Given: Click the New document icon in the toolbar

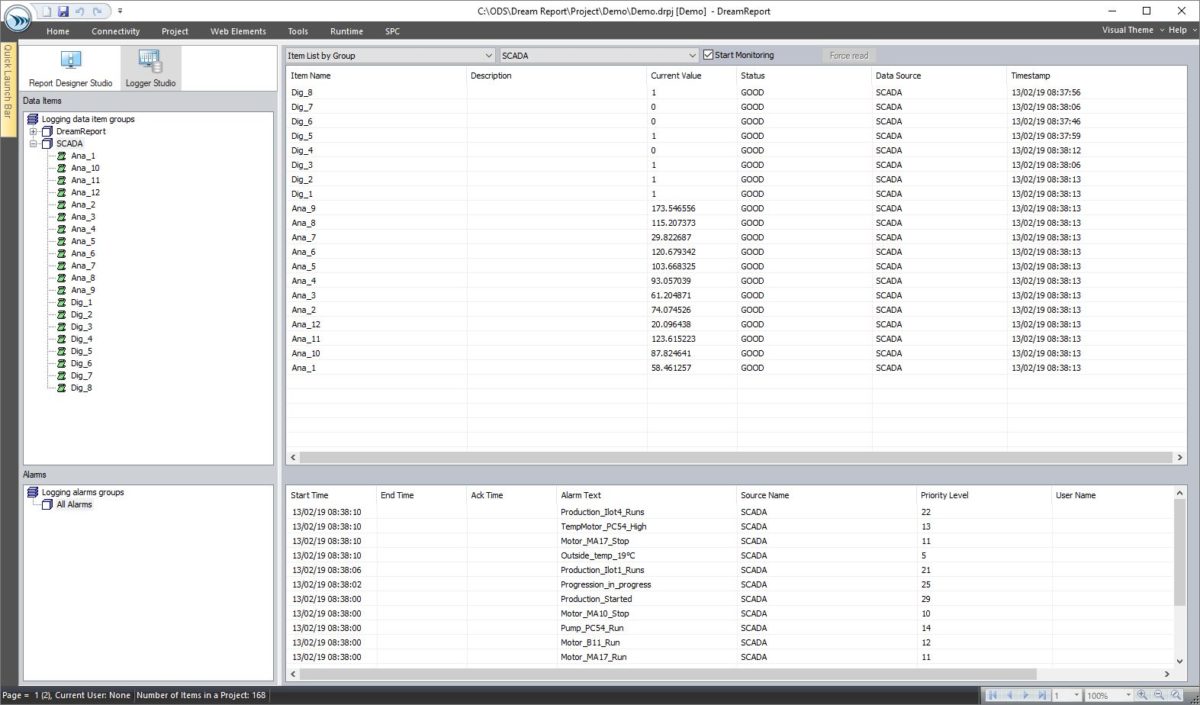Looking at the screenshot, I should click(x=48, y=10).
